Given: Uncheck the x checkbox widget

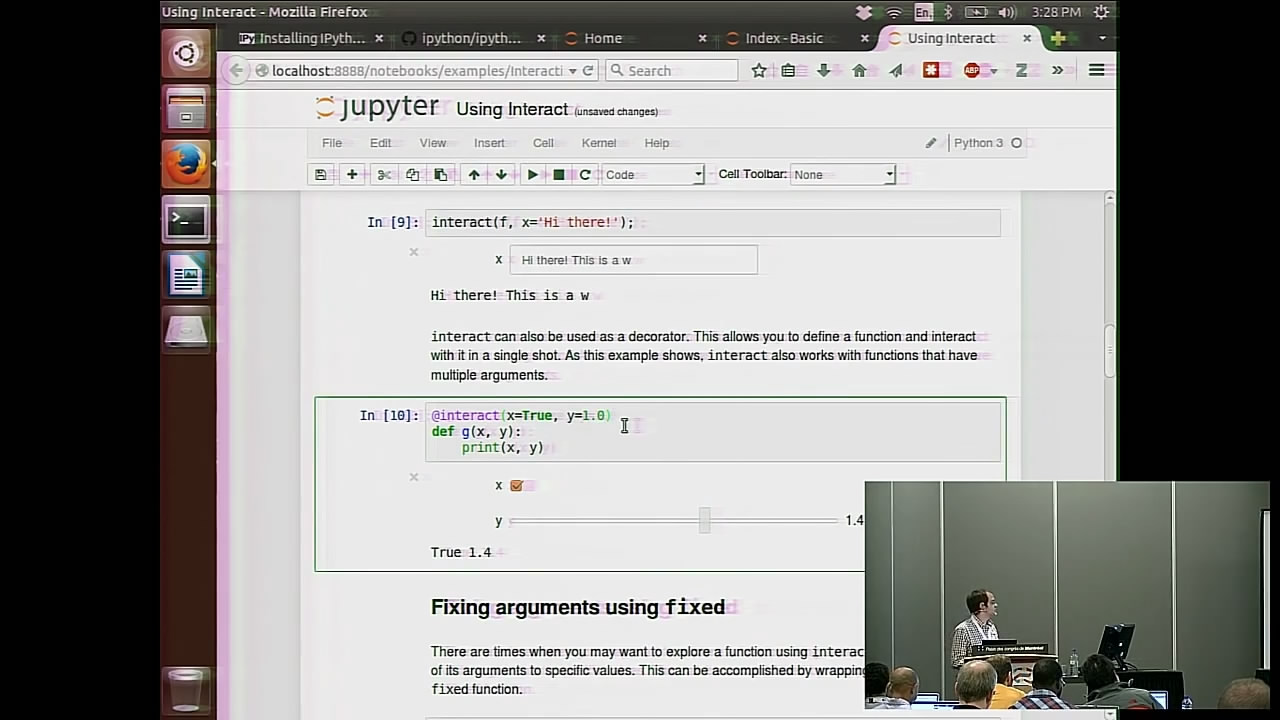Looking at the screenshot, I should tap(516, 486).
